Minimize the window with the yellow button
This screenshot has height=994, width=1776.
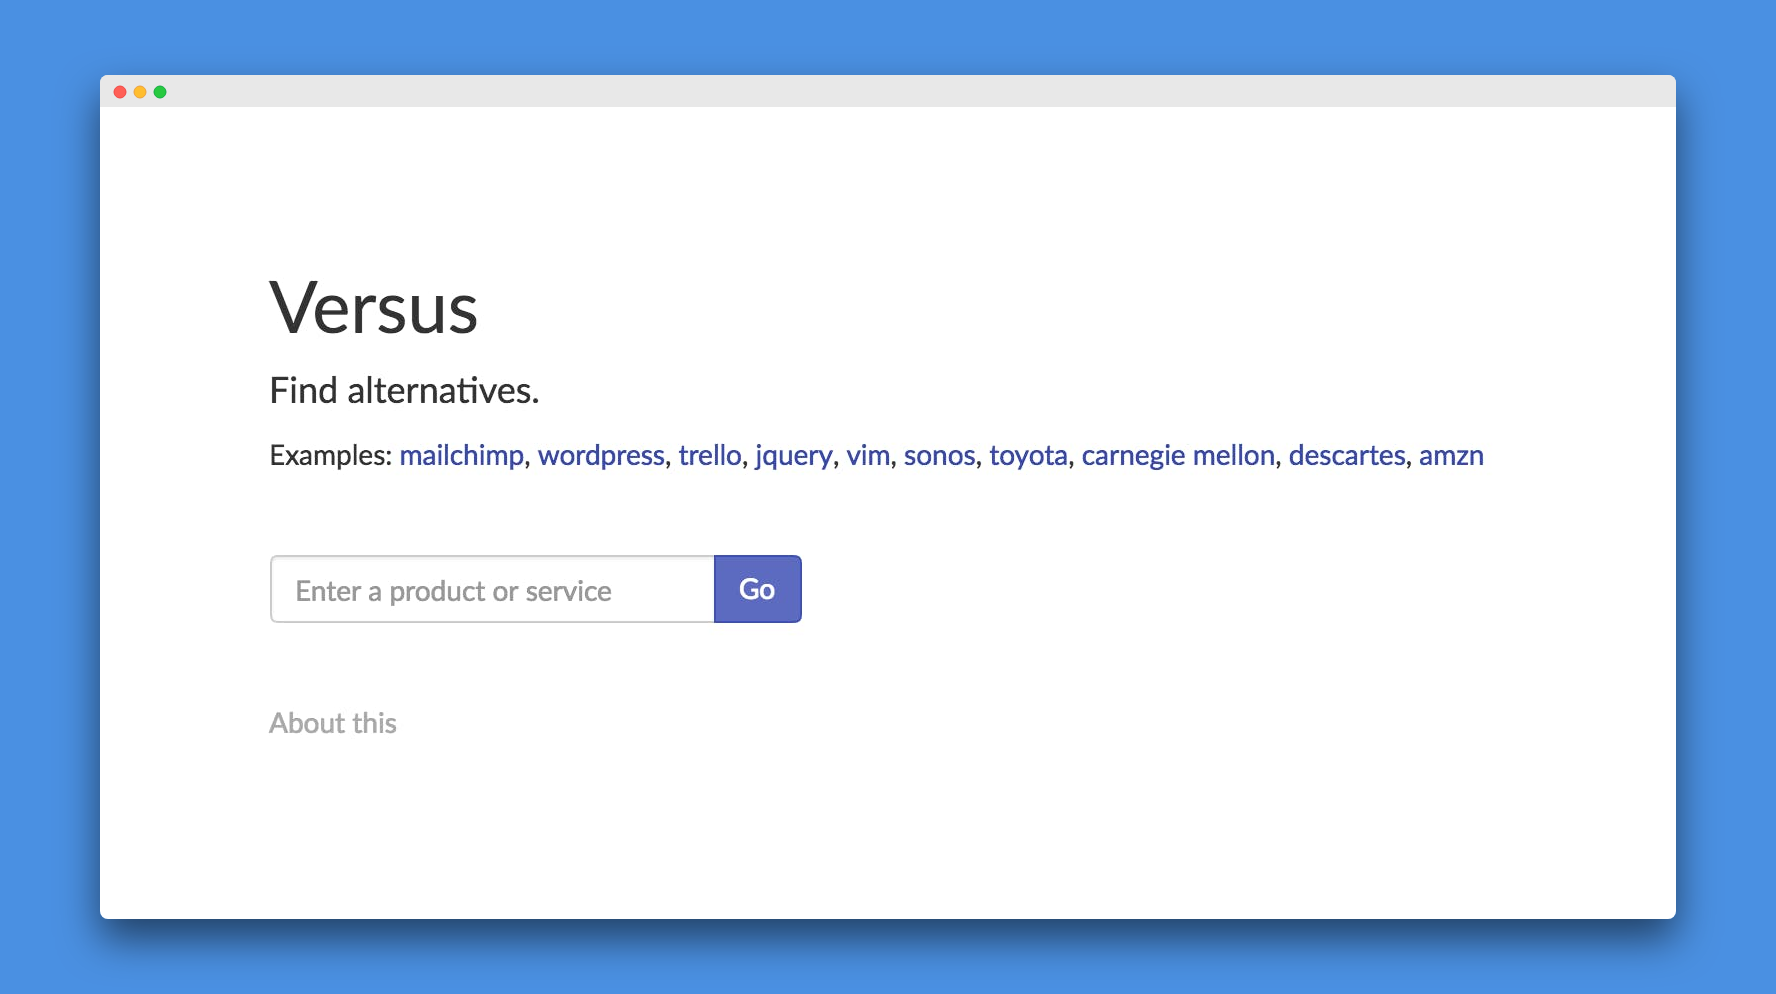[x=140, y=91]
